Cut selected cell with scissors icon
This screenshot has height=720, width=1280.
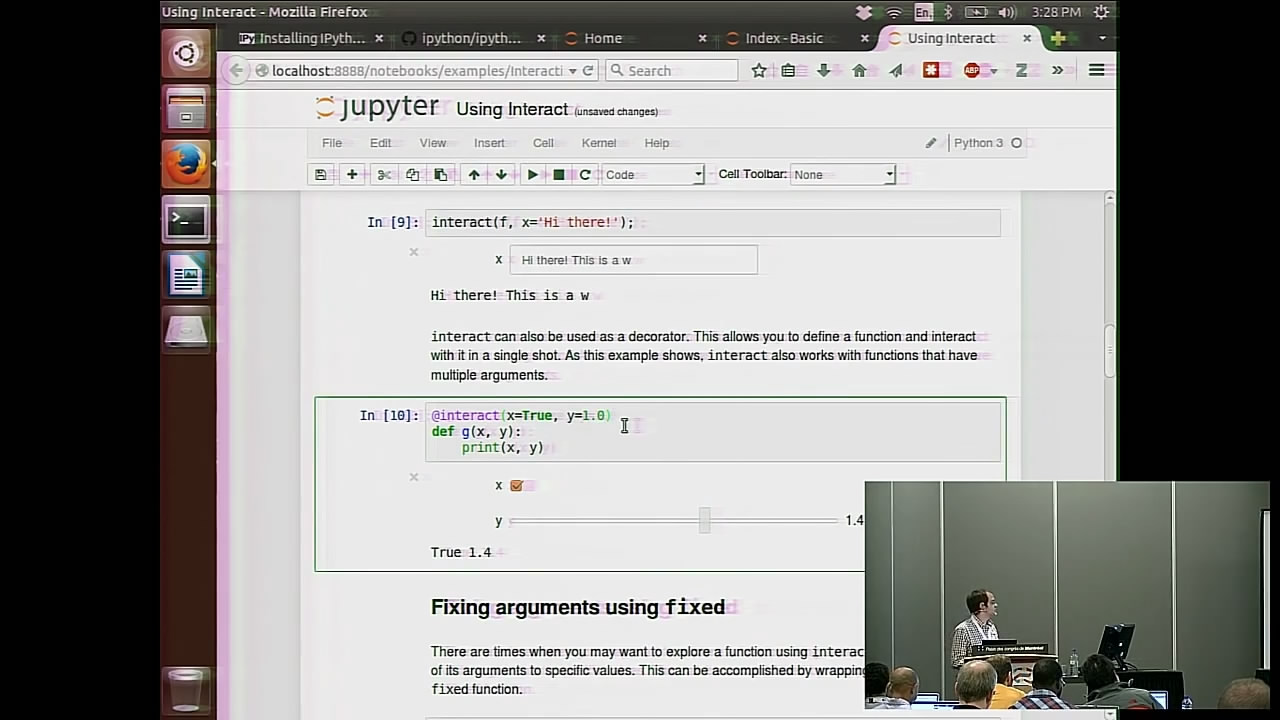pos(384,175)
